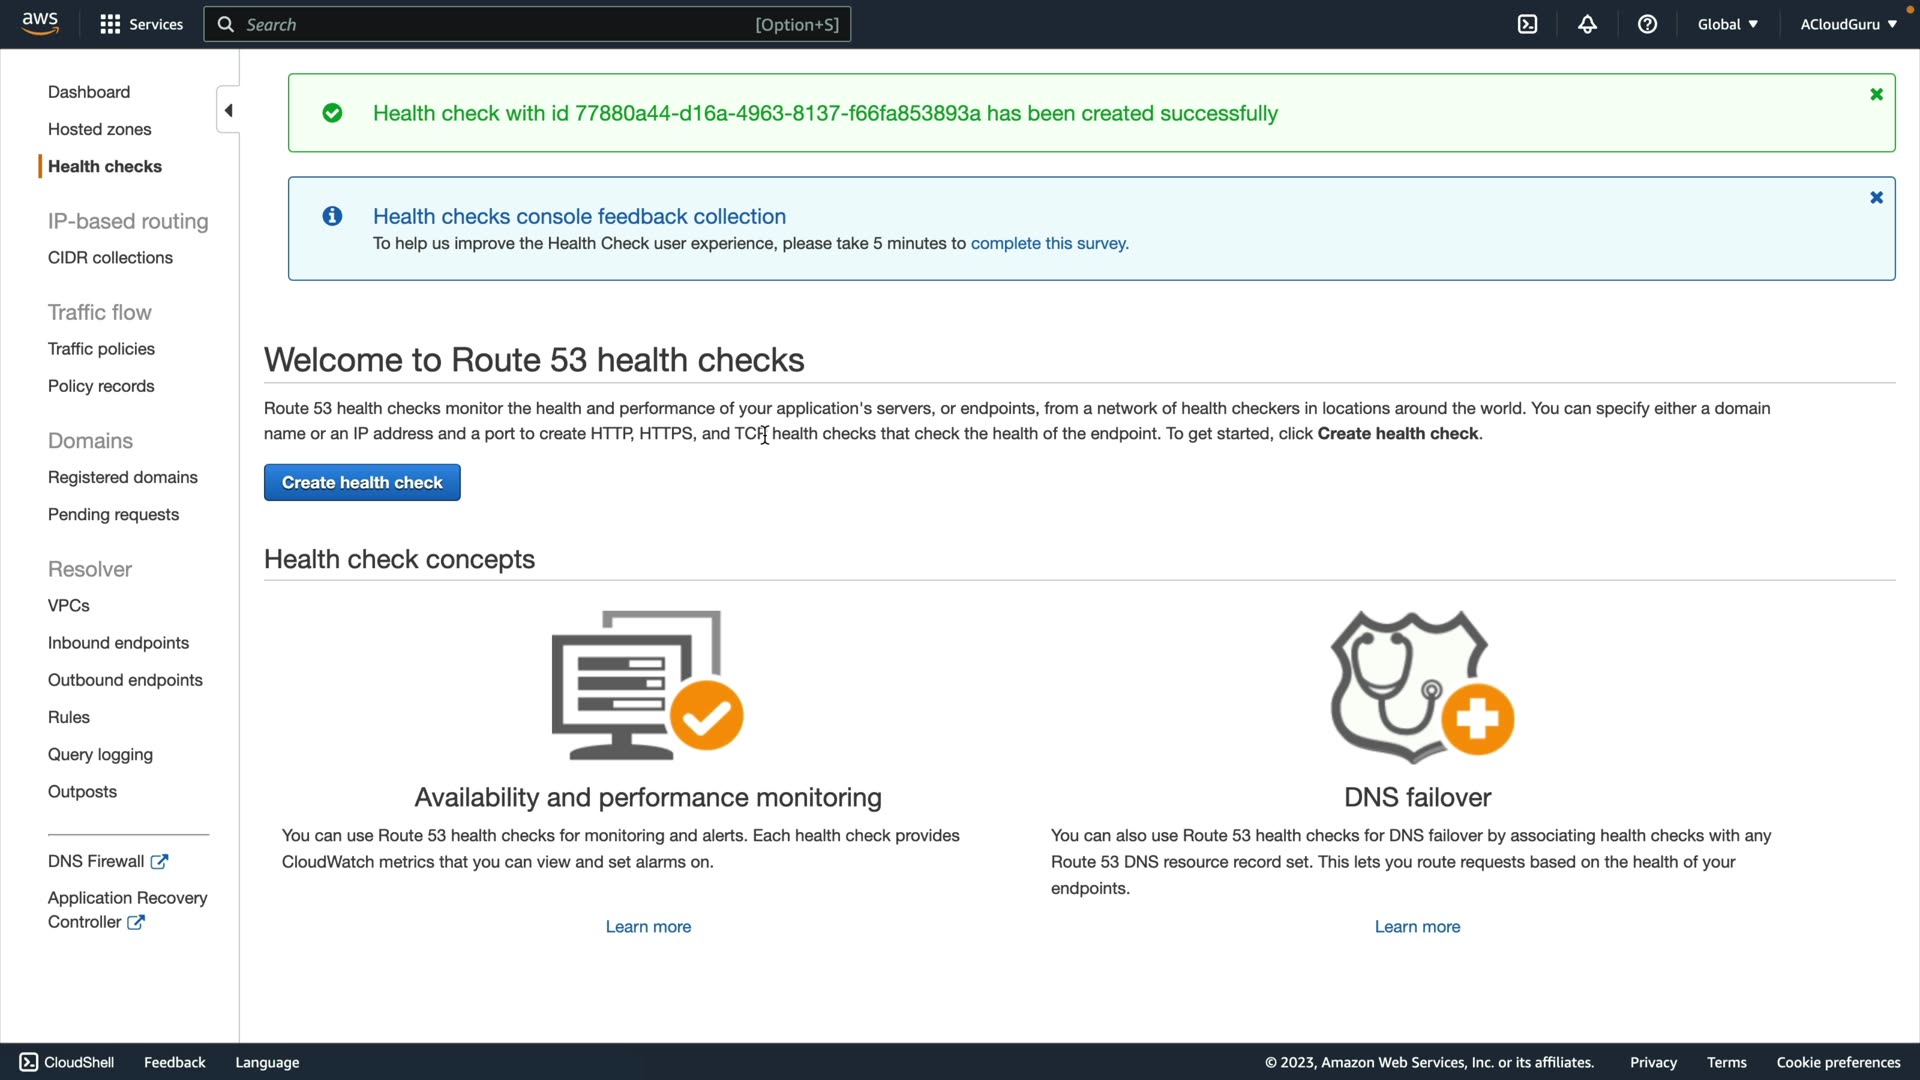Collapse the left navigation sidebar

(x=228, y=110)
